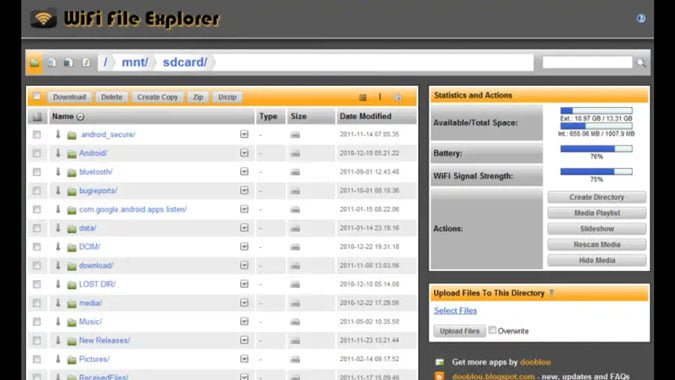The image size is (675, 380).
Task: Go to root slash in breadcrumb
Action: [105, 62]
